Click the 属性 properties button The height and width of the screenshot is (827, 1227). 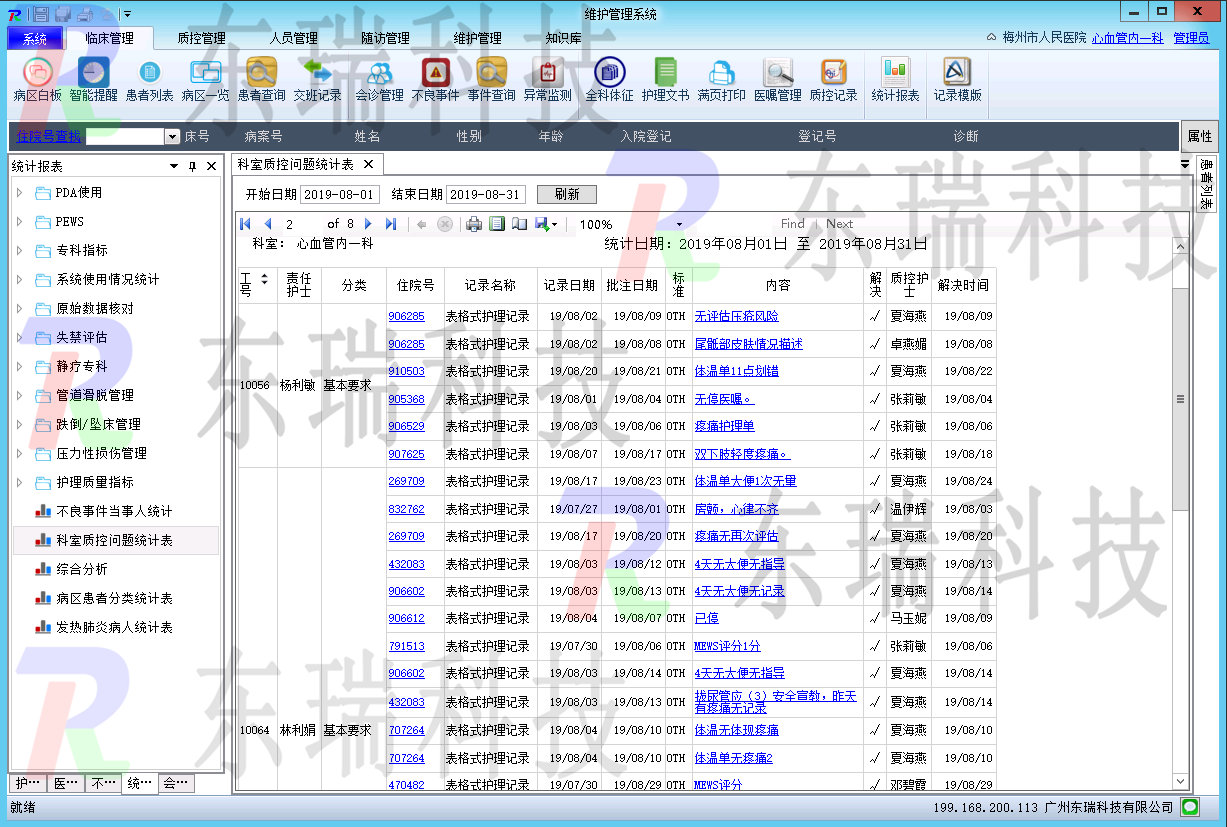click(1199, 136)
